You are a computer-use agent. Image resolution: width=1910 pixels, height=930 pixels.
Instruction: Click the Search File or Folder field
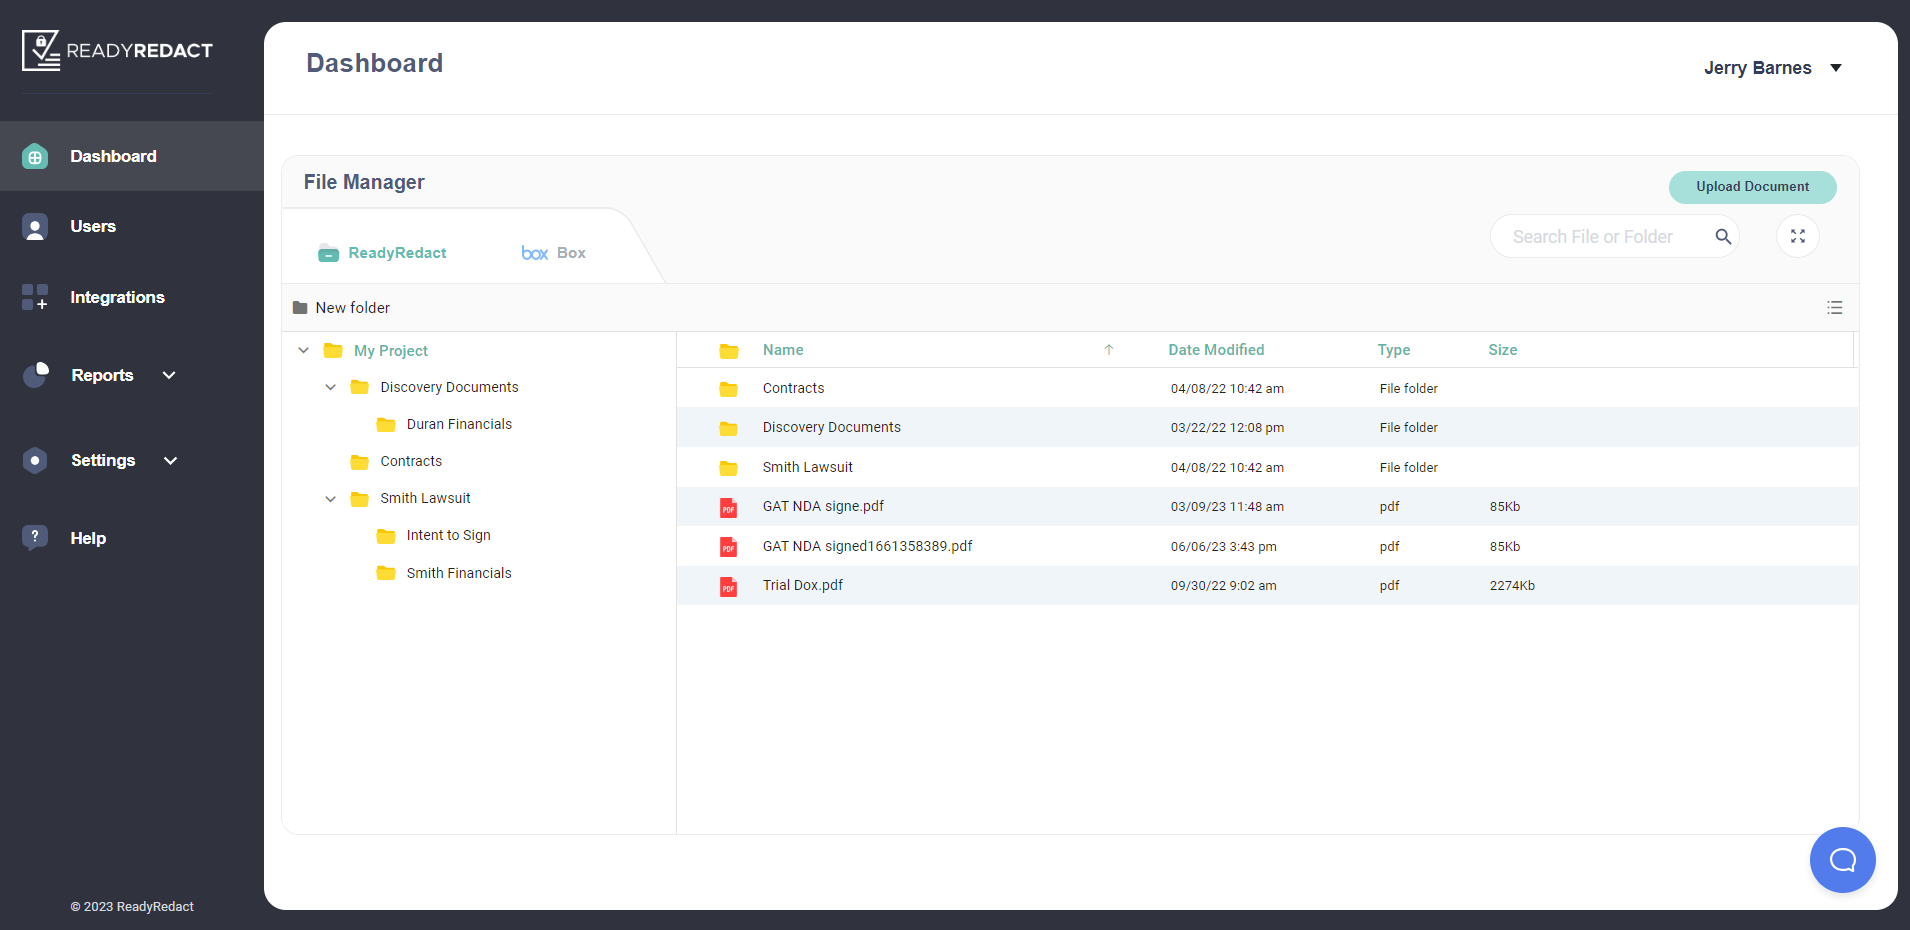coord(1614,237)
